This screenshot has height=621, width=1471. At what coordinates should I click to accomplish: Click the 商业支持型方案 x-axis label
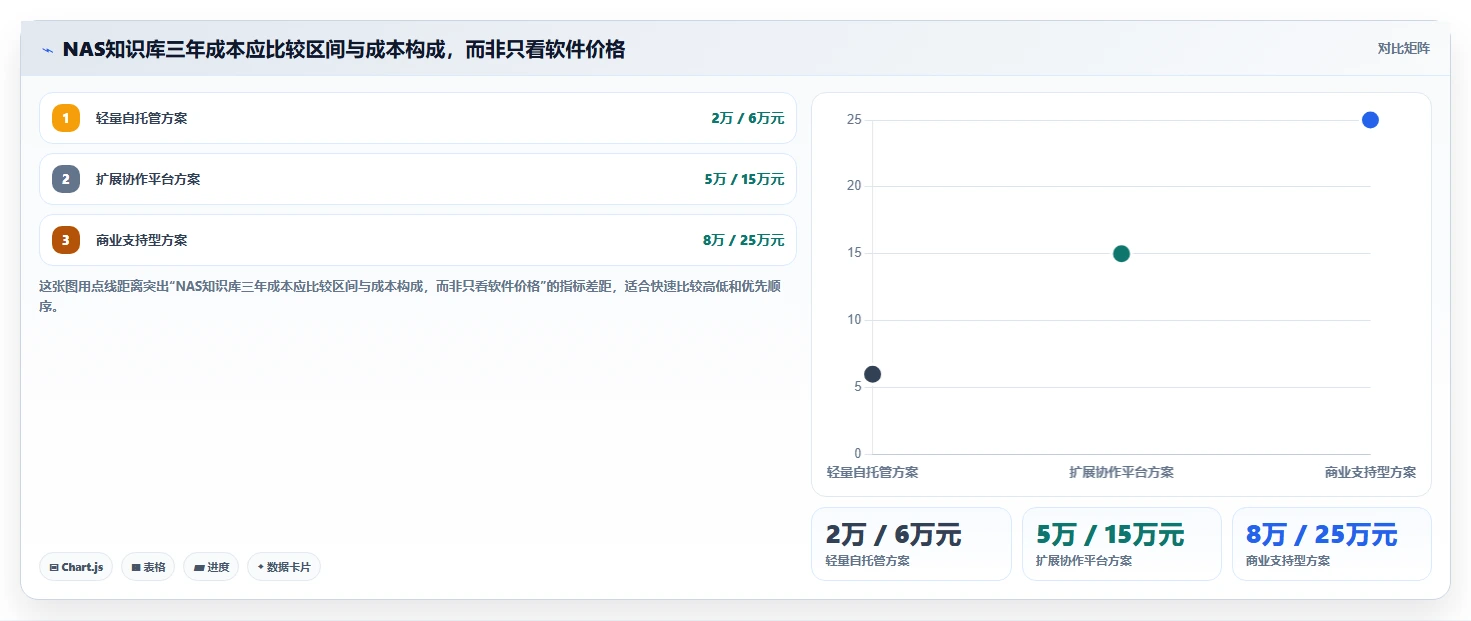pos(1370,472)
